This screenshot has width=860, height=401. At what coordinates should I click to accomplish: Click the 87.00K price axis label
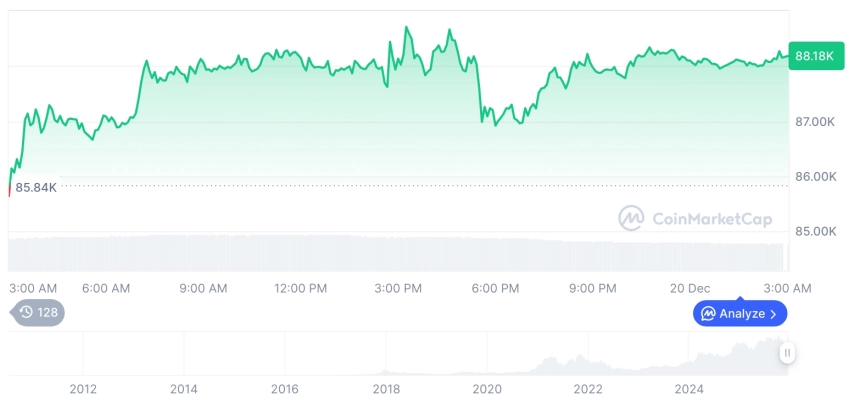pyautogui.click(x=814, y=122)
